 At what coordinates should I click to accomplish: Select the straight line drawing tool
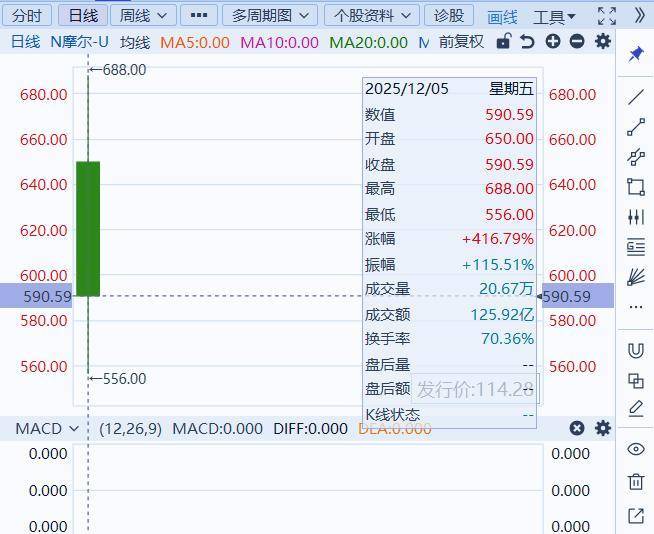tap(635, 97)
